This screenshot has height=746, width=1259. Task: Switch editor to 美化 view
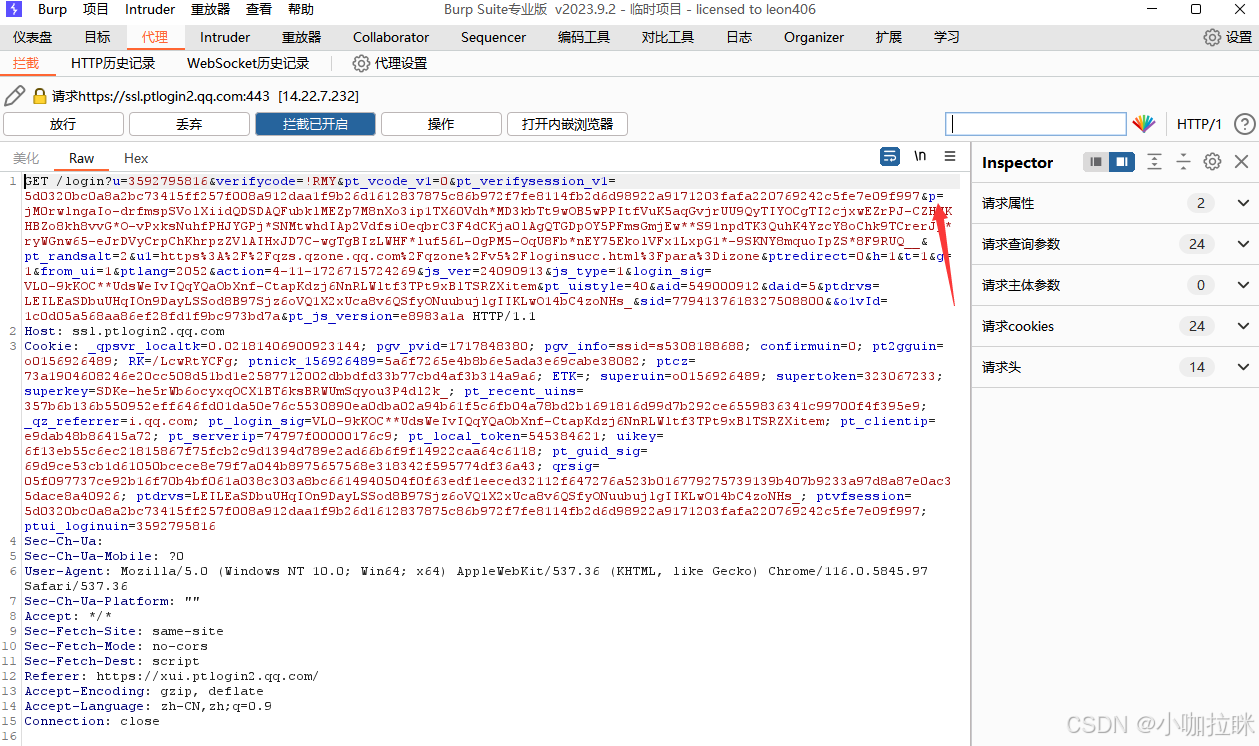click(x=26, y=158)
